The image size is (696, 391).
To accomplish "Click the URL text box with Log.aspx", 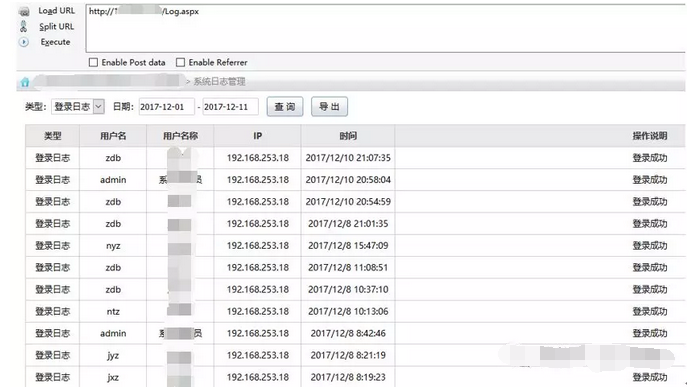I will (x=385, y=29).
